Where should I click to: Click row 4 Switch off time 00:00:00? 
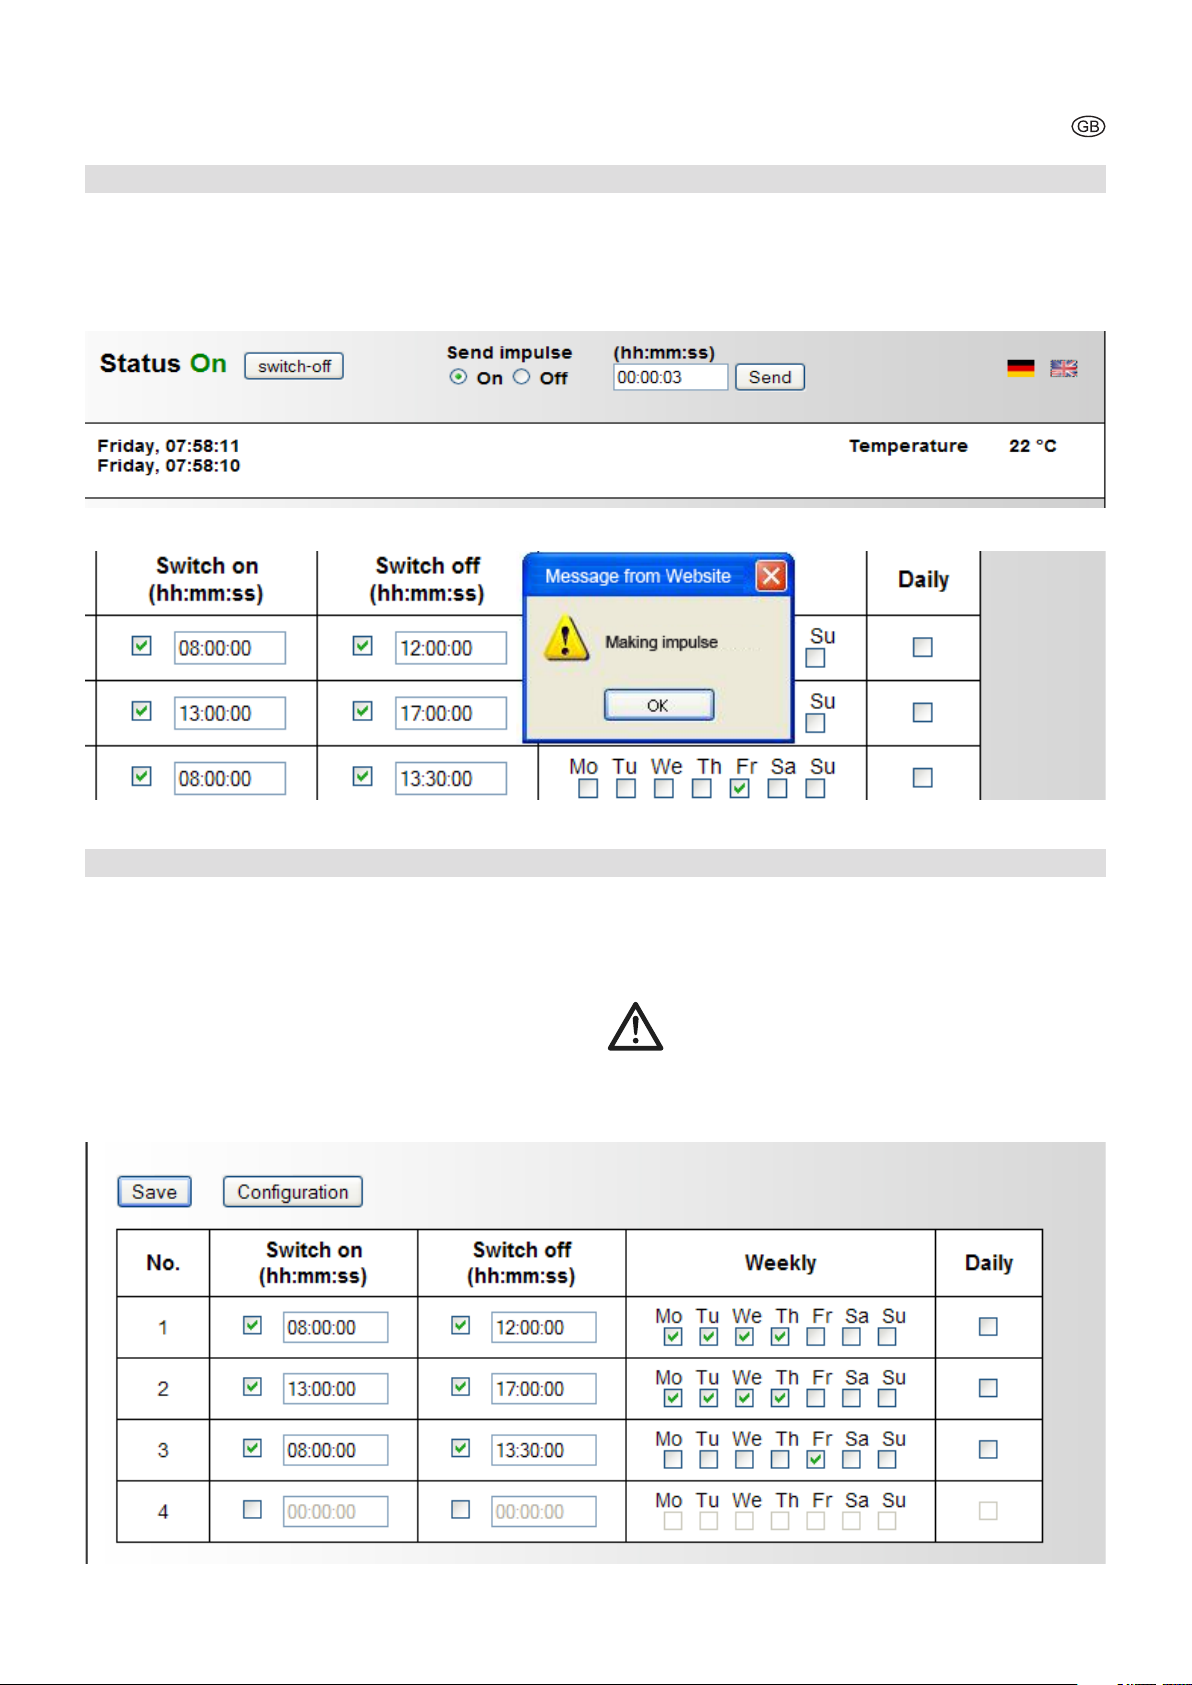pyautogui.click(x=544, y=1511)
